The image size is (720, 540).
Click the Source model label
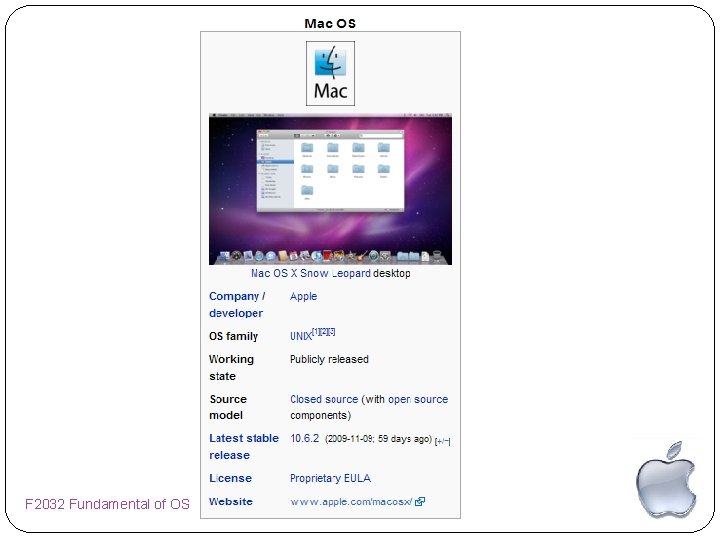coord(228,407)
